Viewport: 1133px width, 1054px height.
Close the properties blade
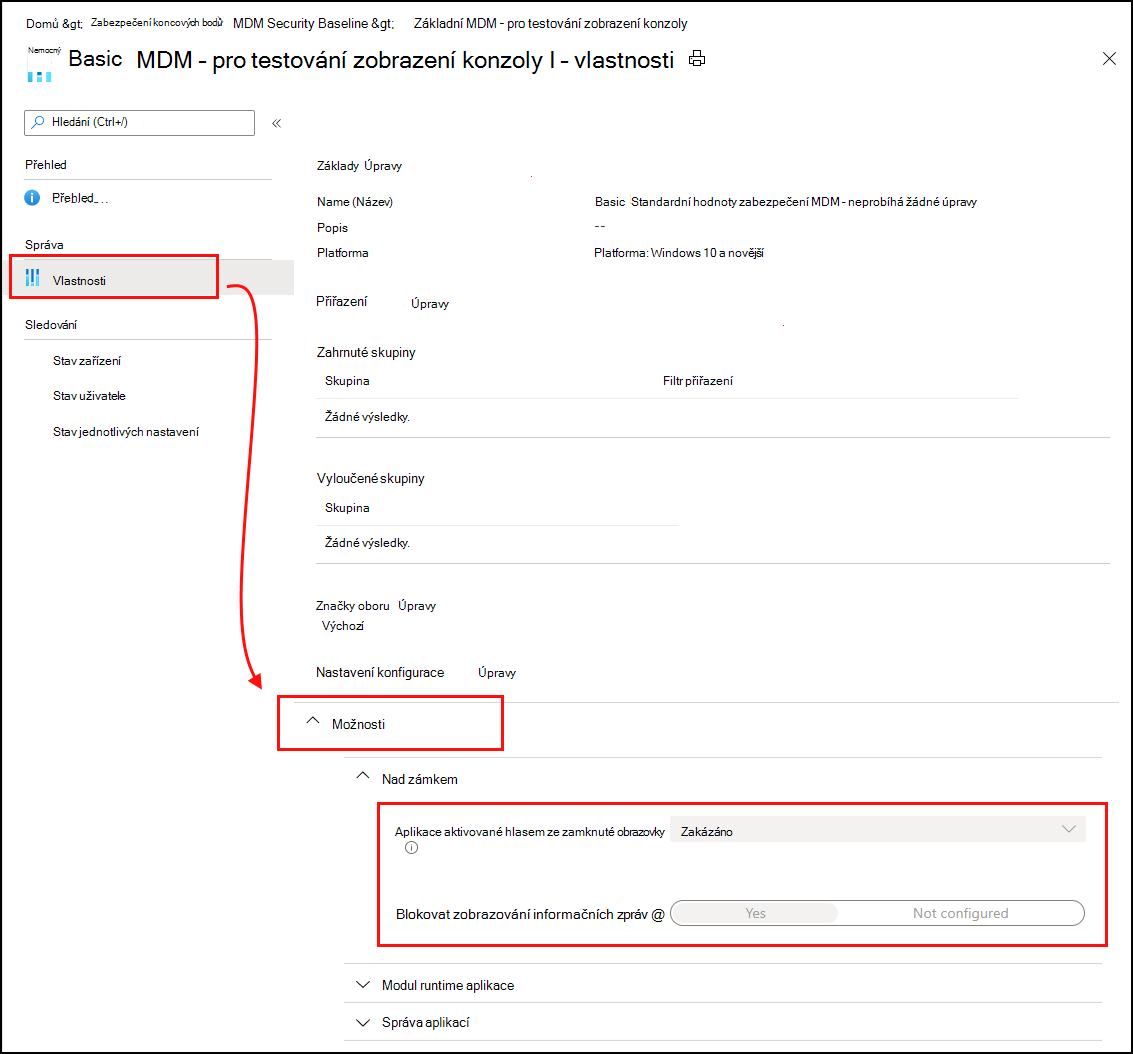pos(1109,59)
